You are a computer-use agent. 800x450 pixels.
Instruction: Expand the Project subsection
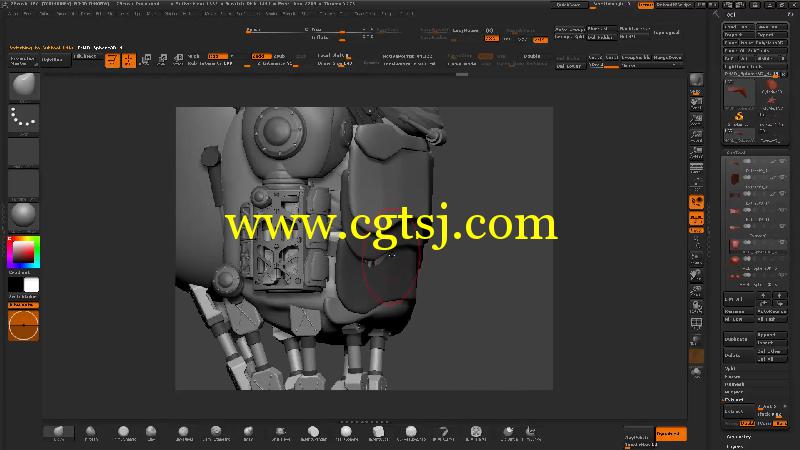pyautogui.click(x=733, y=392)
